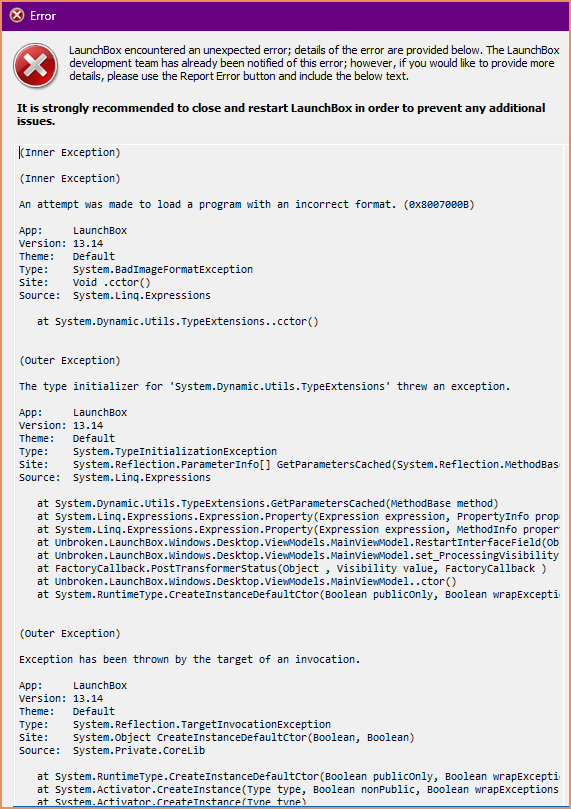Click the type initializer threw an exception line

tap(265, 386)
